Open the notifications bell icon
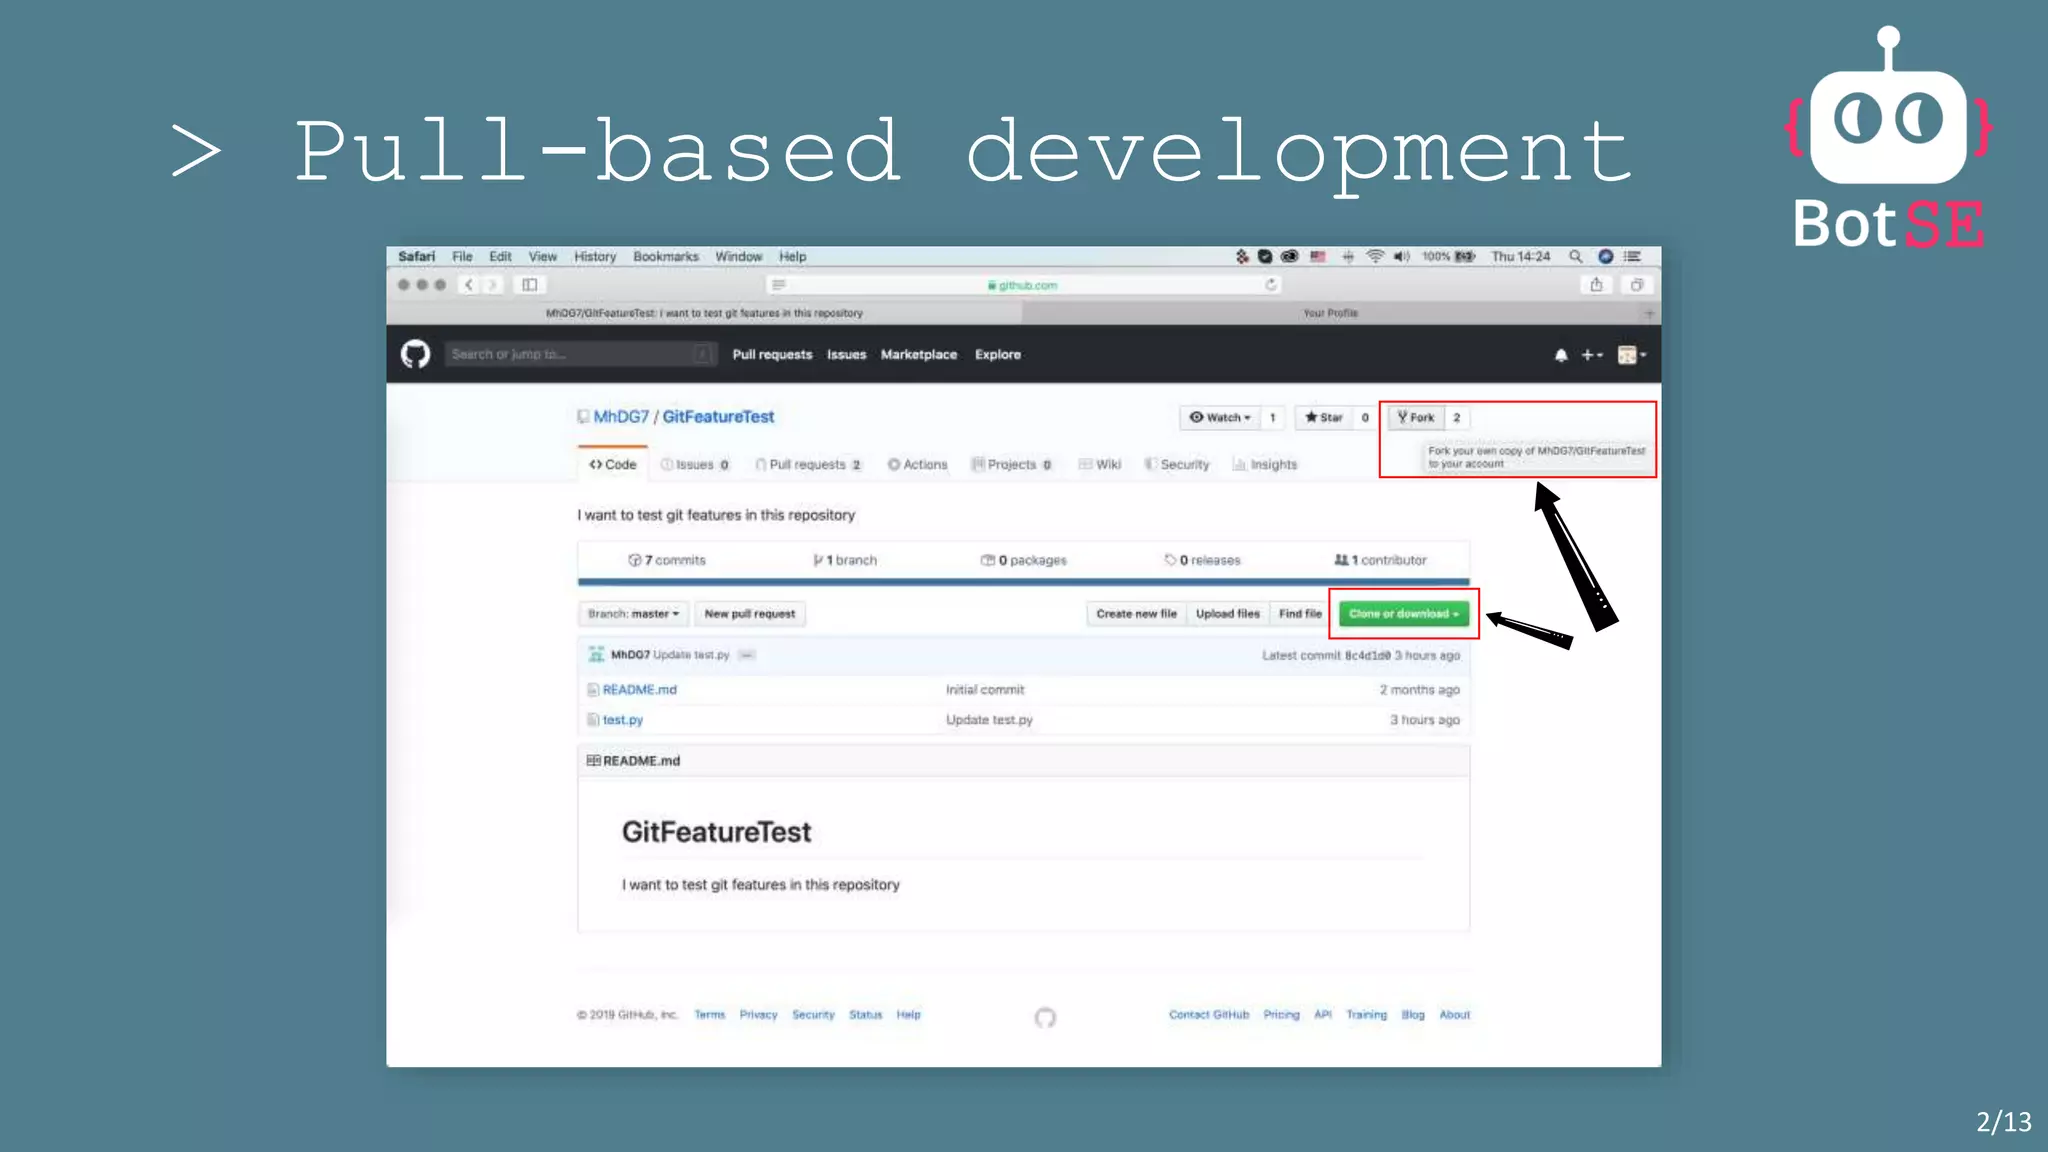Viewport: 2048px width, 1152px height. click(x=1561, y=355)
